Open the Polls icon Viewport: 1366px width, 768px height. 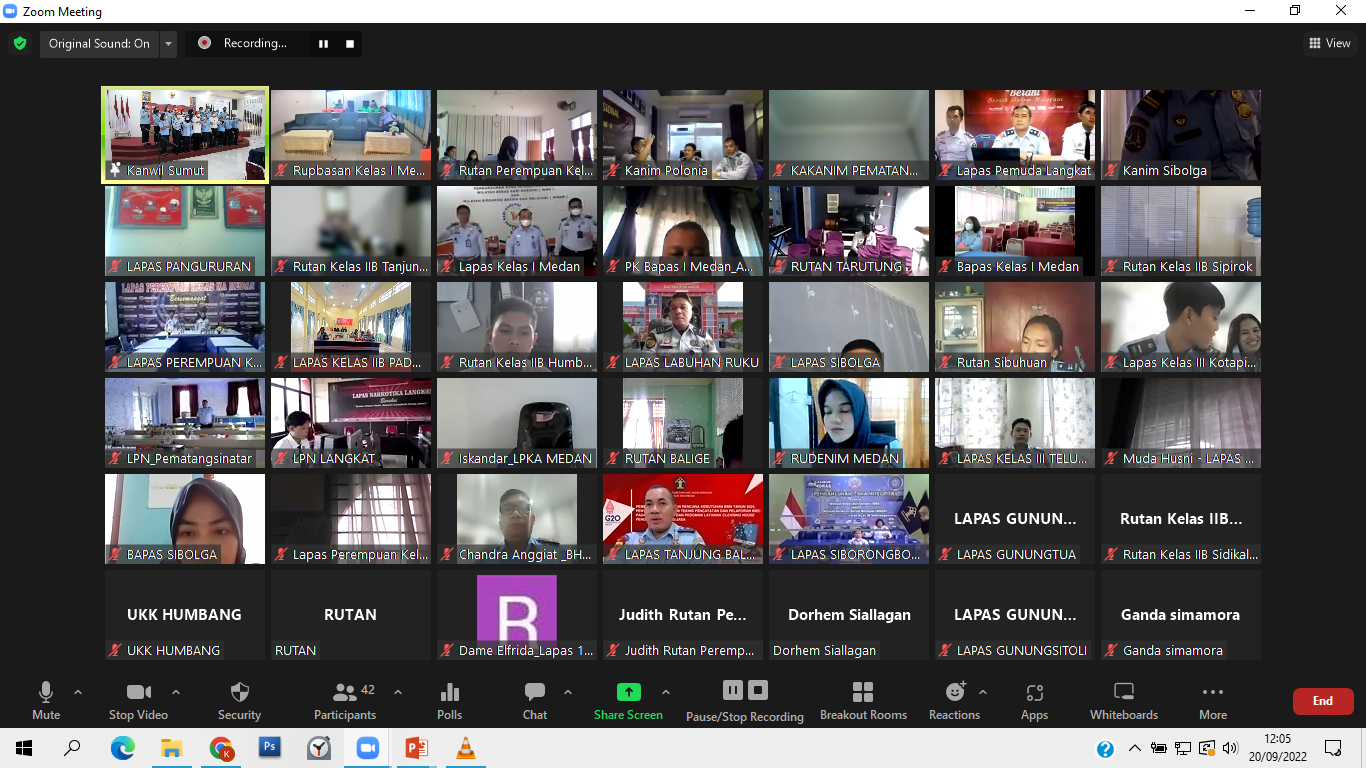point(450,700)
